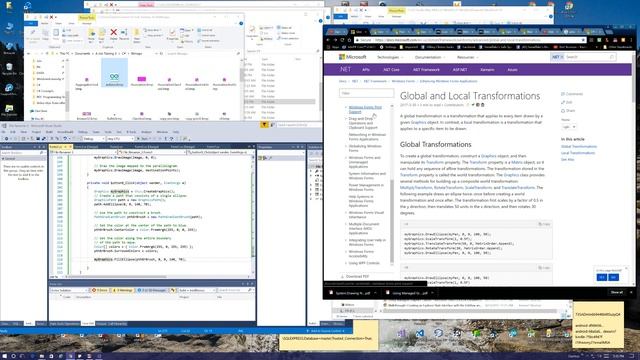Expand Globalizing Windows Forms tree item

click(346, 146)
